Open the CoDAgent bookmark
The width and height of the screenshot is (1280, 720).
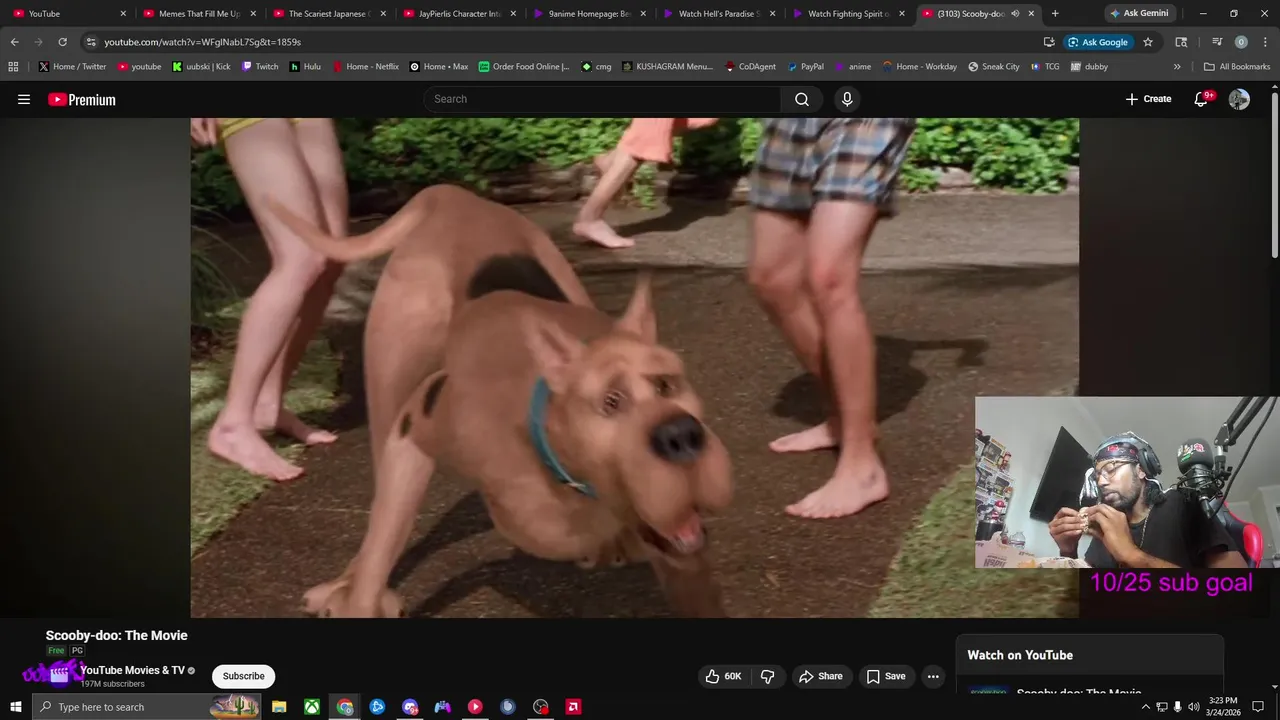[750, 67]
